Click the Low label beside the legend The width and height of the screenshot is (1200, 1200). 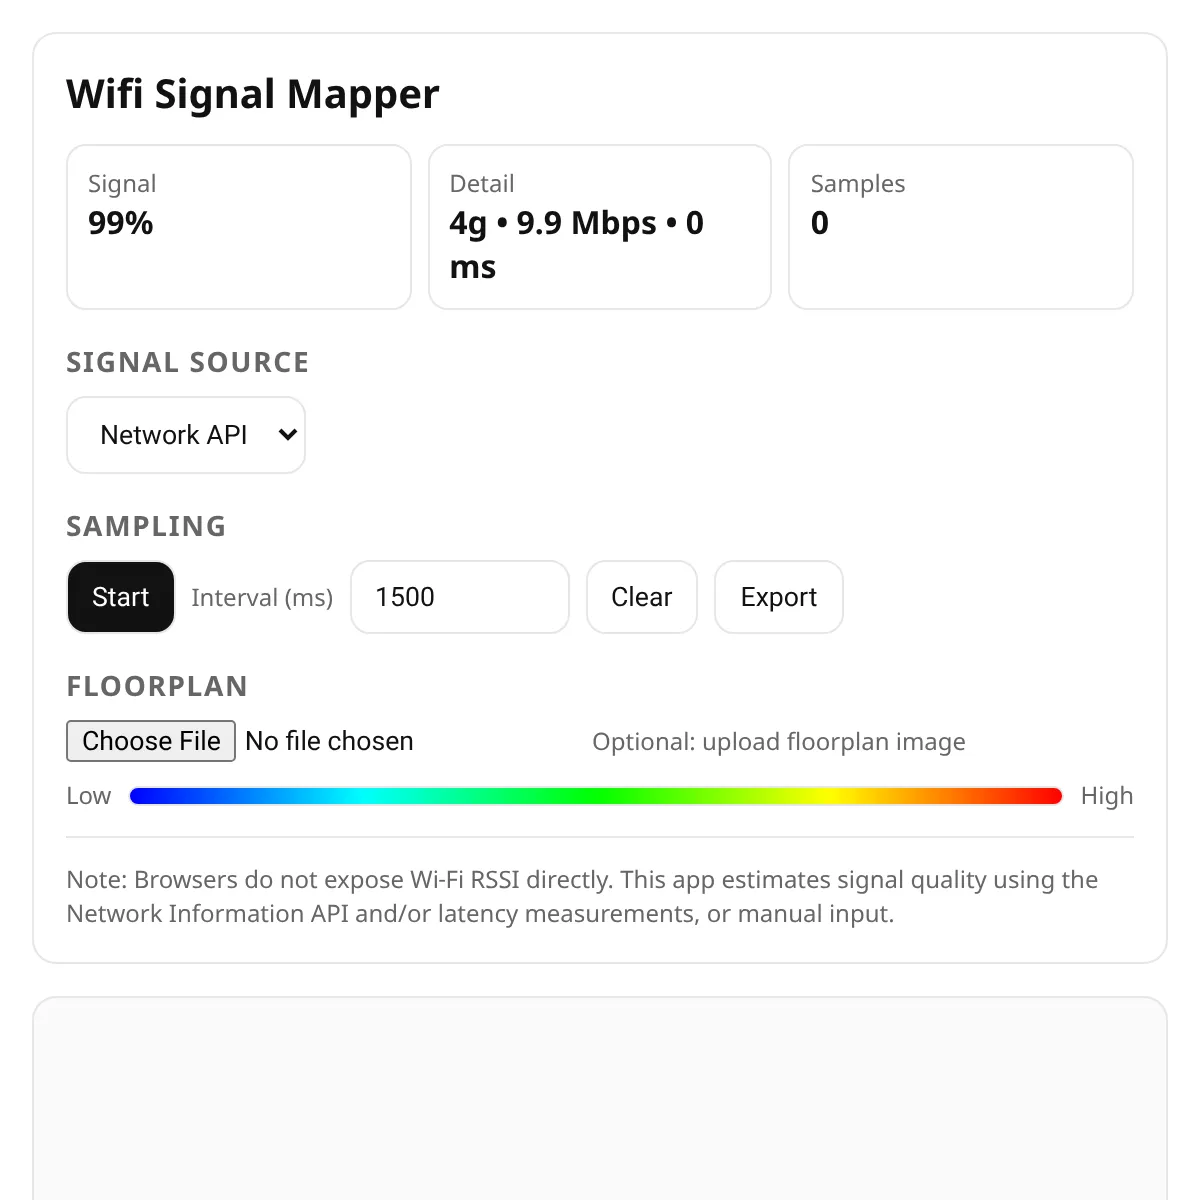point(89,796)
